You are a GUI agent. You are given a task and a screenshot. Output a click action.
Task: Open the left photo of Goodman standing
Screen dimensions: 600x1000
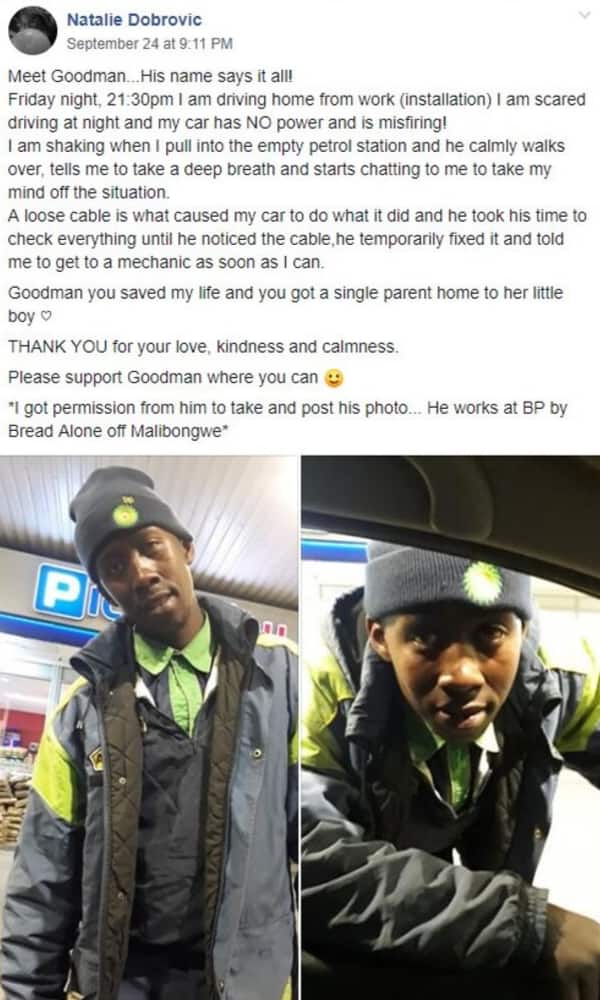[149, 728]
